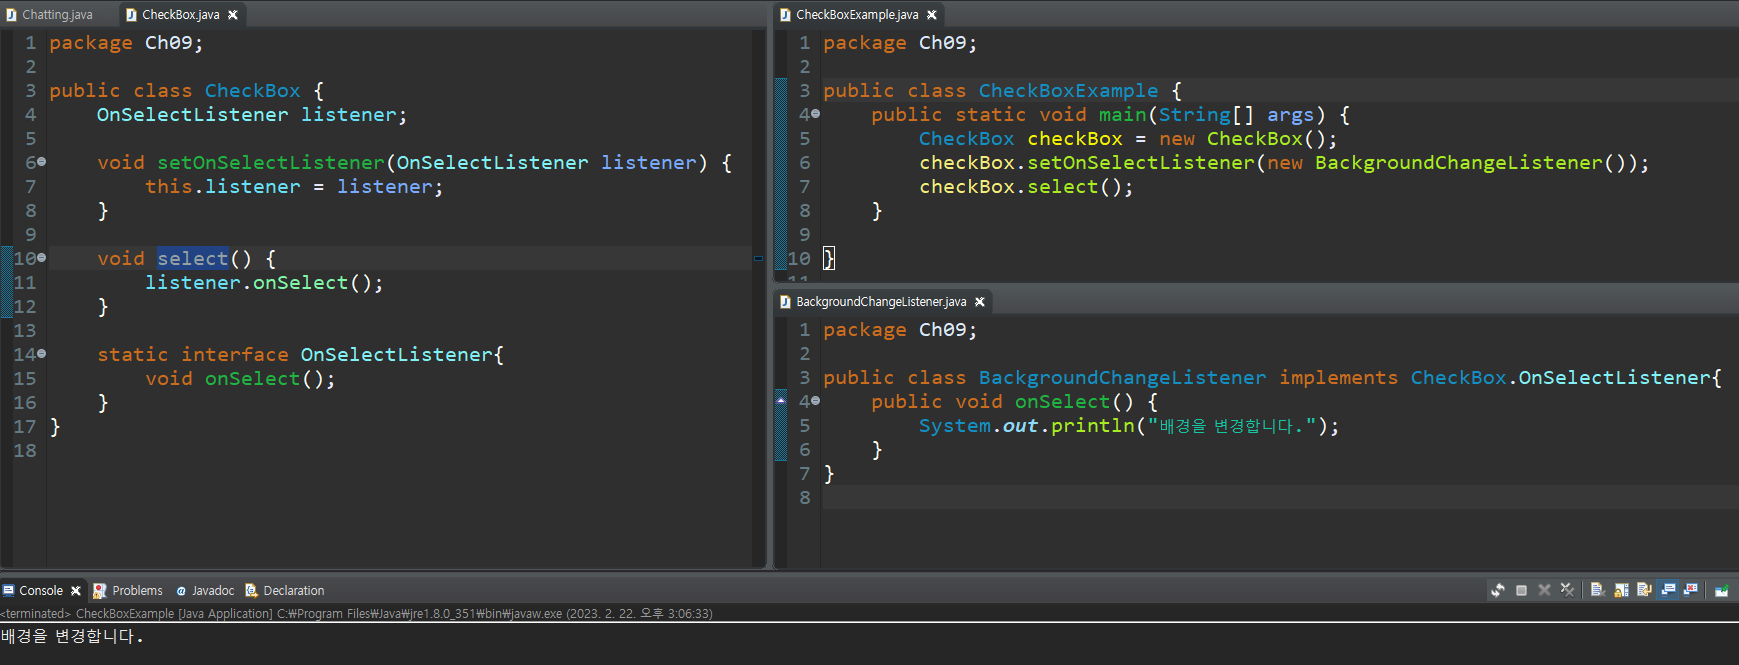
Task: Click the Declaration view icon
Action: coord(252,591)
